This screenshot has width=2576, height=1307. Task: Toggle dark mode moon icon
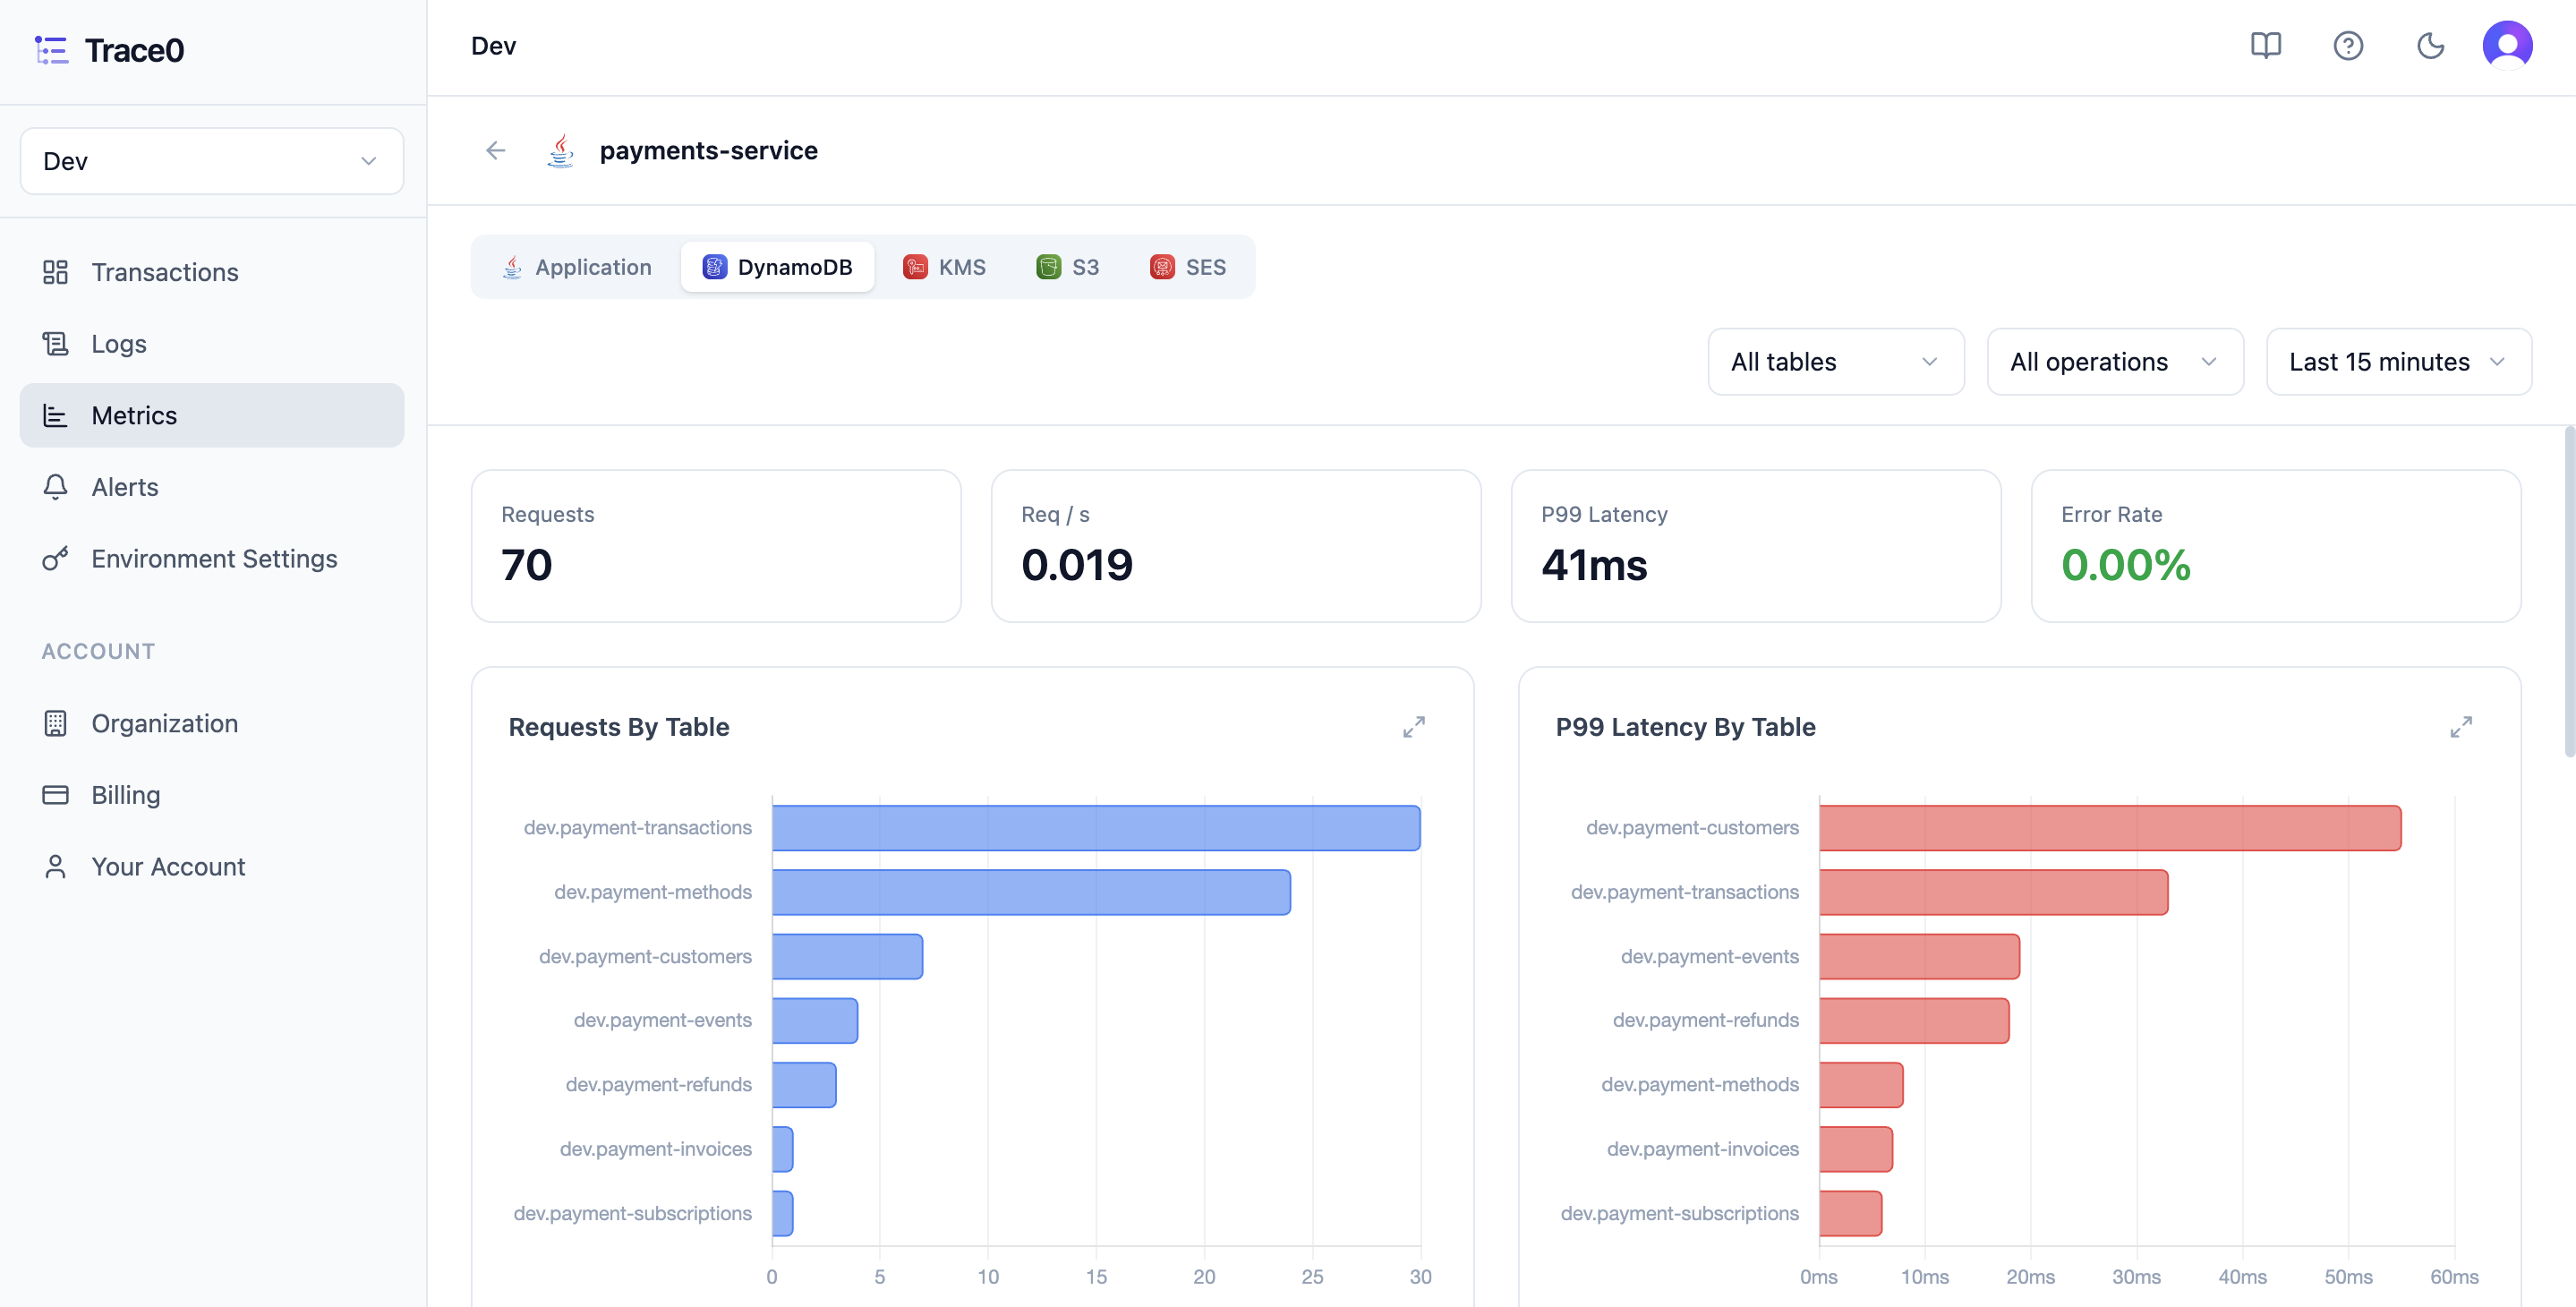click(x=2430, y=46)
